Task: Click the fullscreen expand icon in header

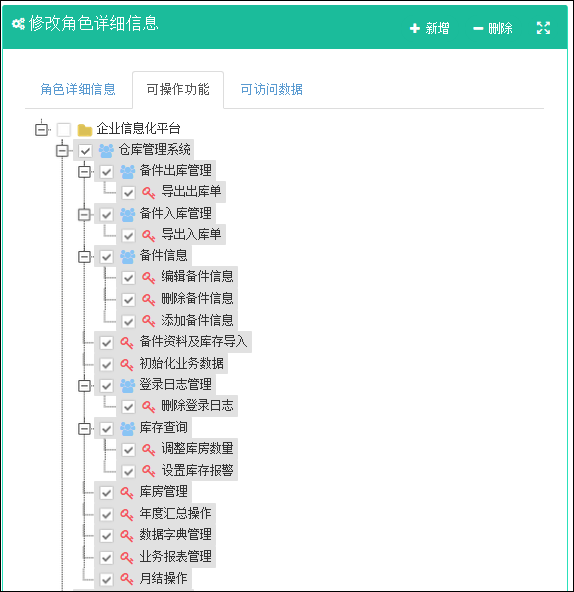Action: point(543,28)
